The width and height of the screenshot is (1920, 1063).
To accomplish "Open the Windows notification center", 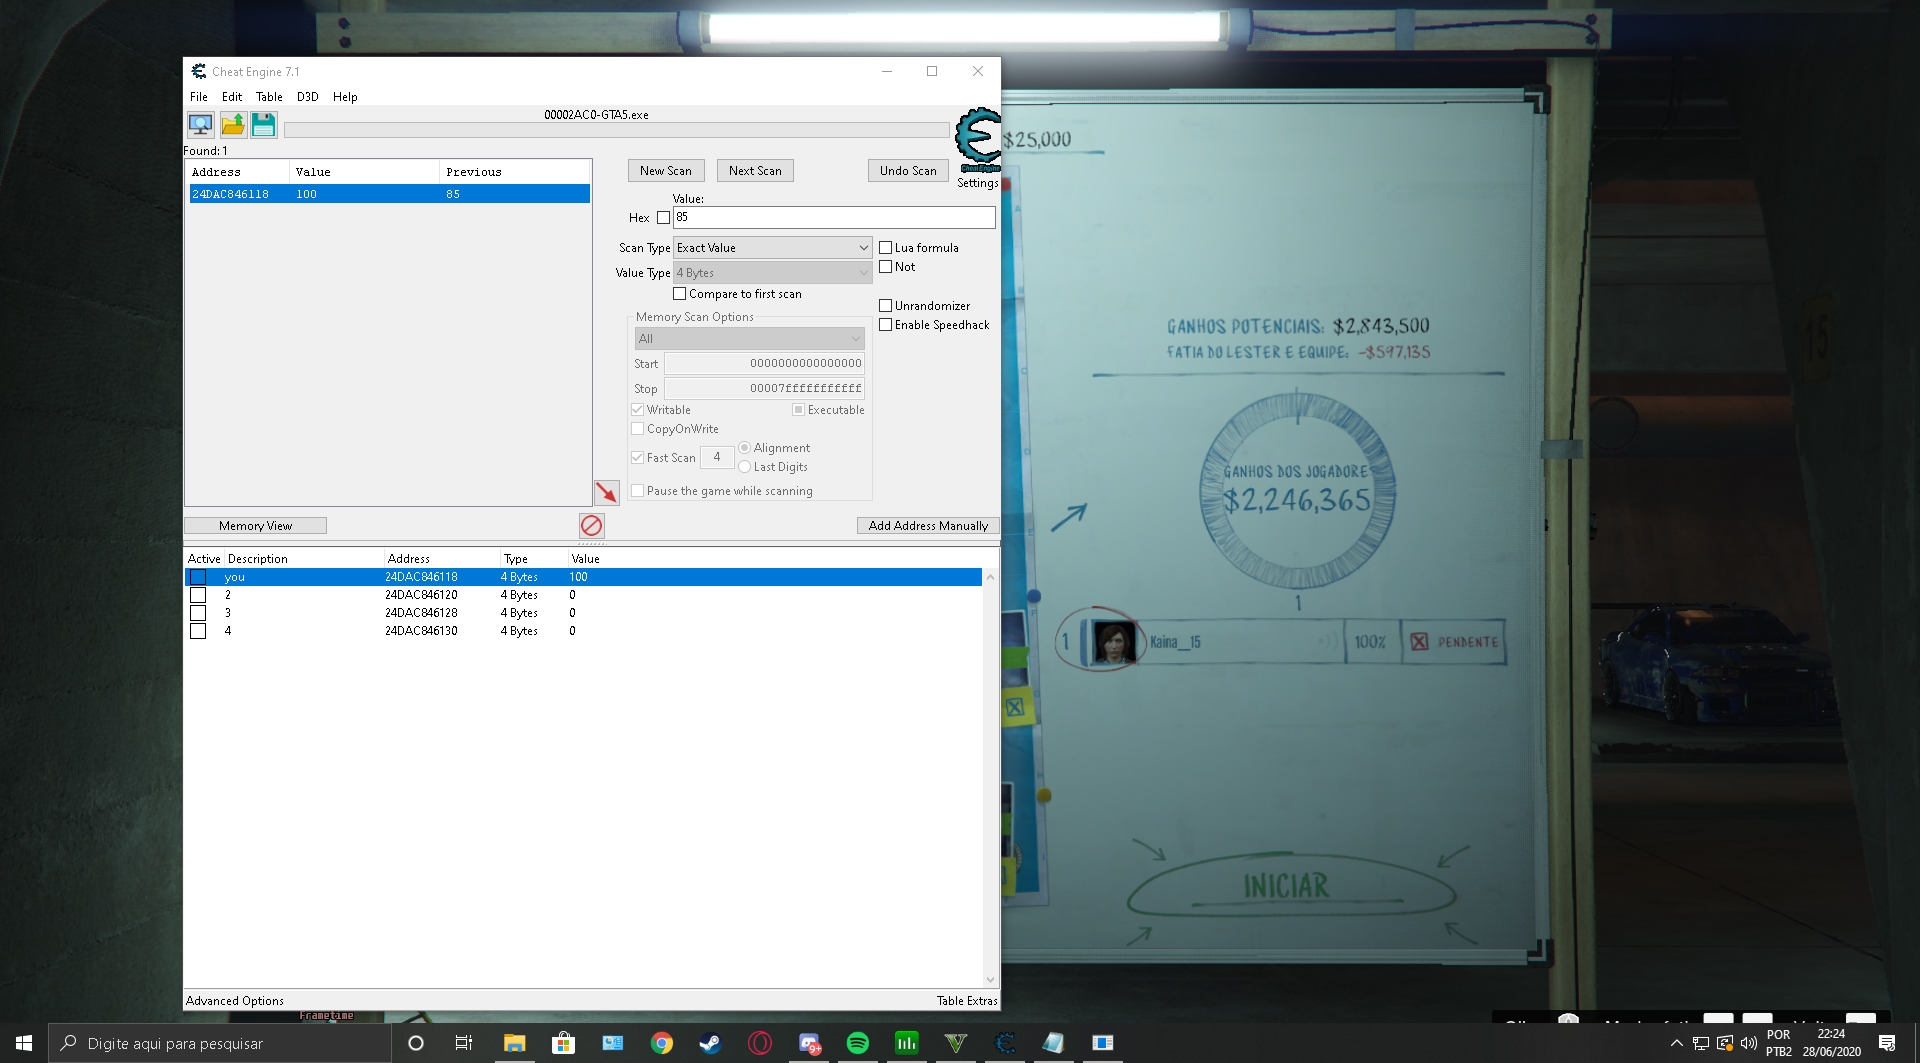I will click(1887, 1043).
